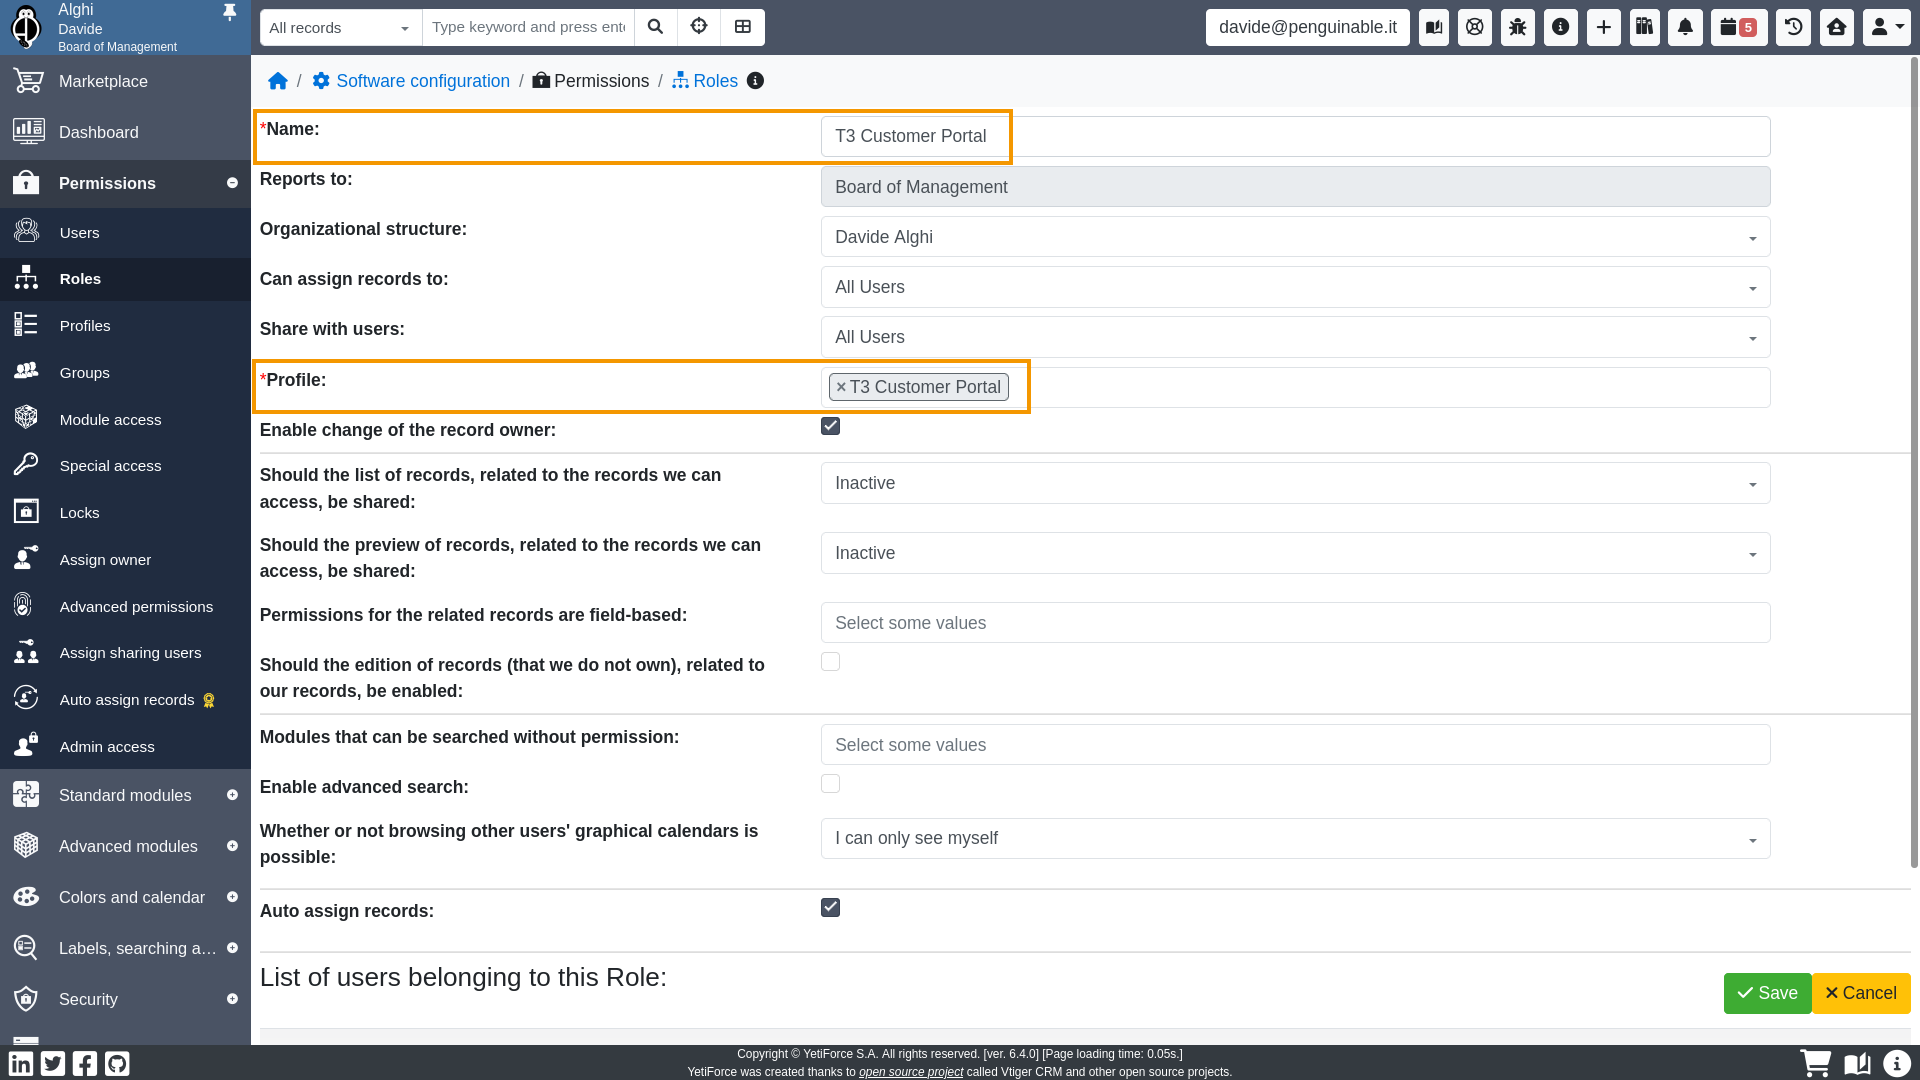Select Module access in the sidebar

(110, 420)
